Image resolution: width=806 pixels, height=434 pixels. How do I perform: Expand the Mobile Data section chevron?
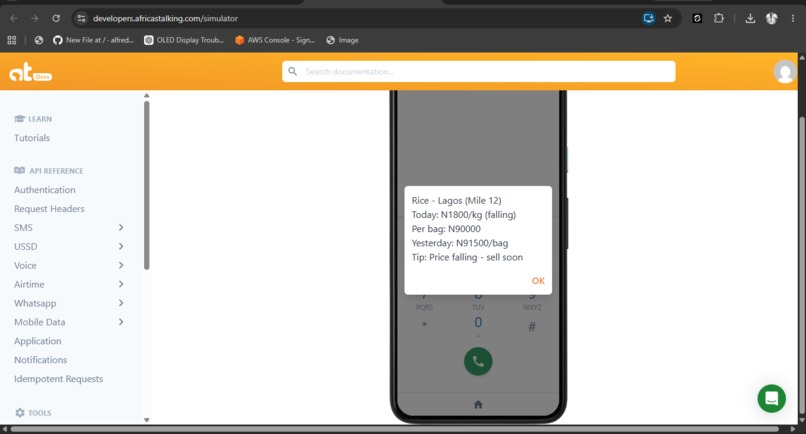coord(121,322)
